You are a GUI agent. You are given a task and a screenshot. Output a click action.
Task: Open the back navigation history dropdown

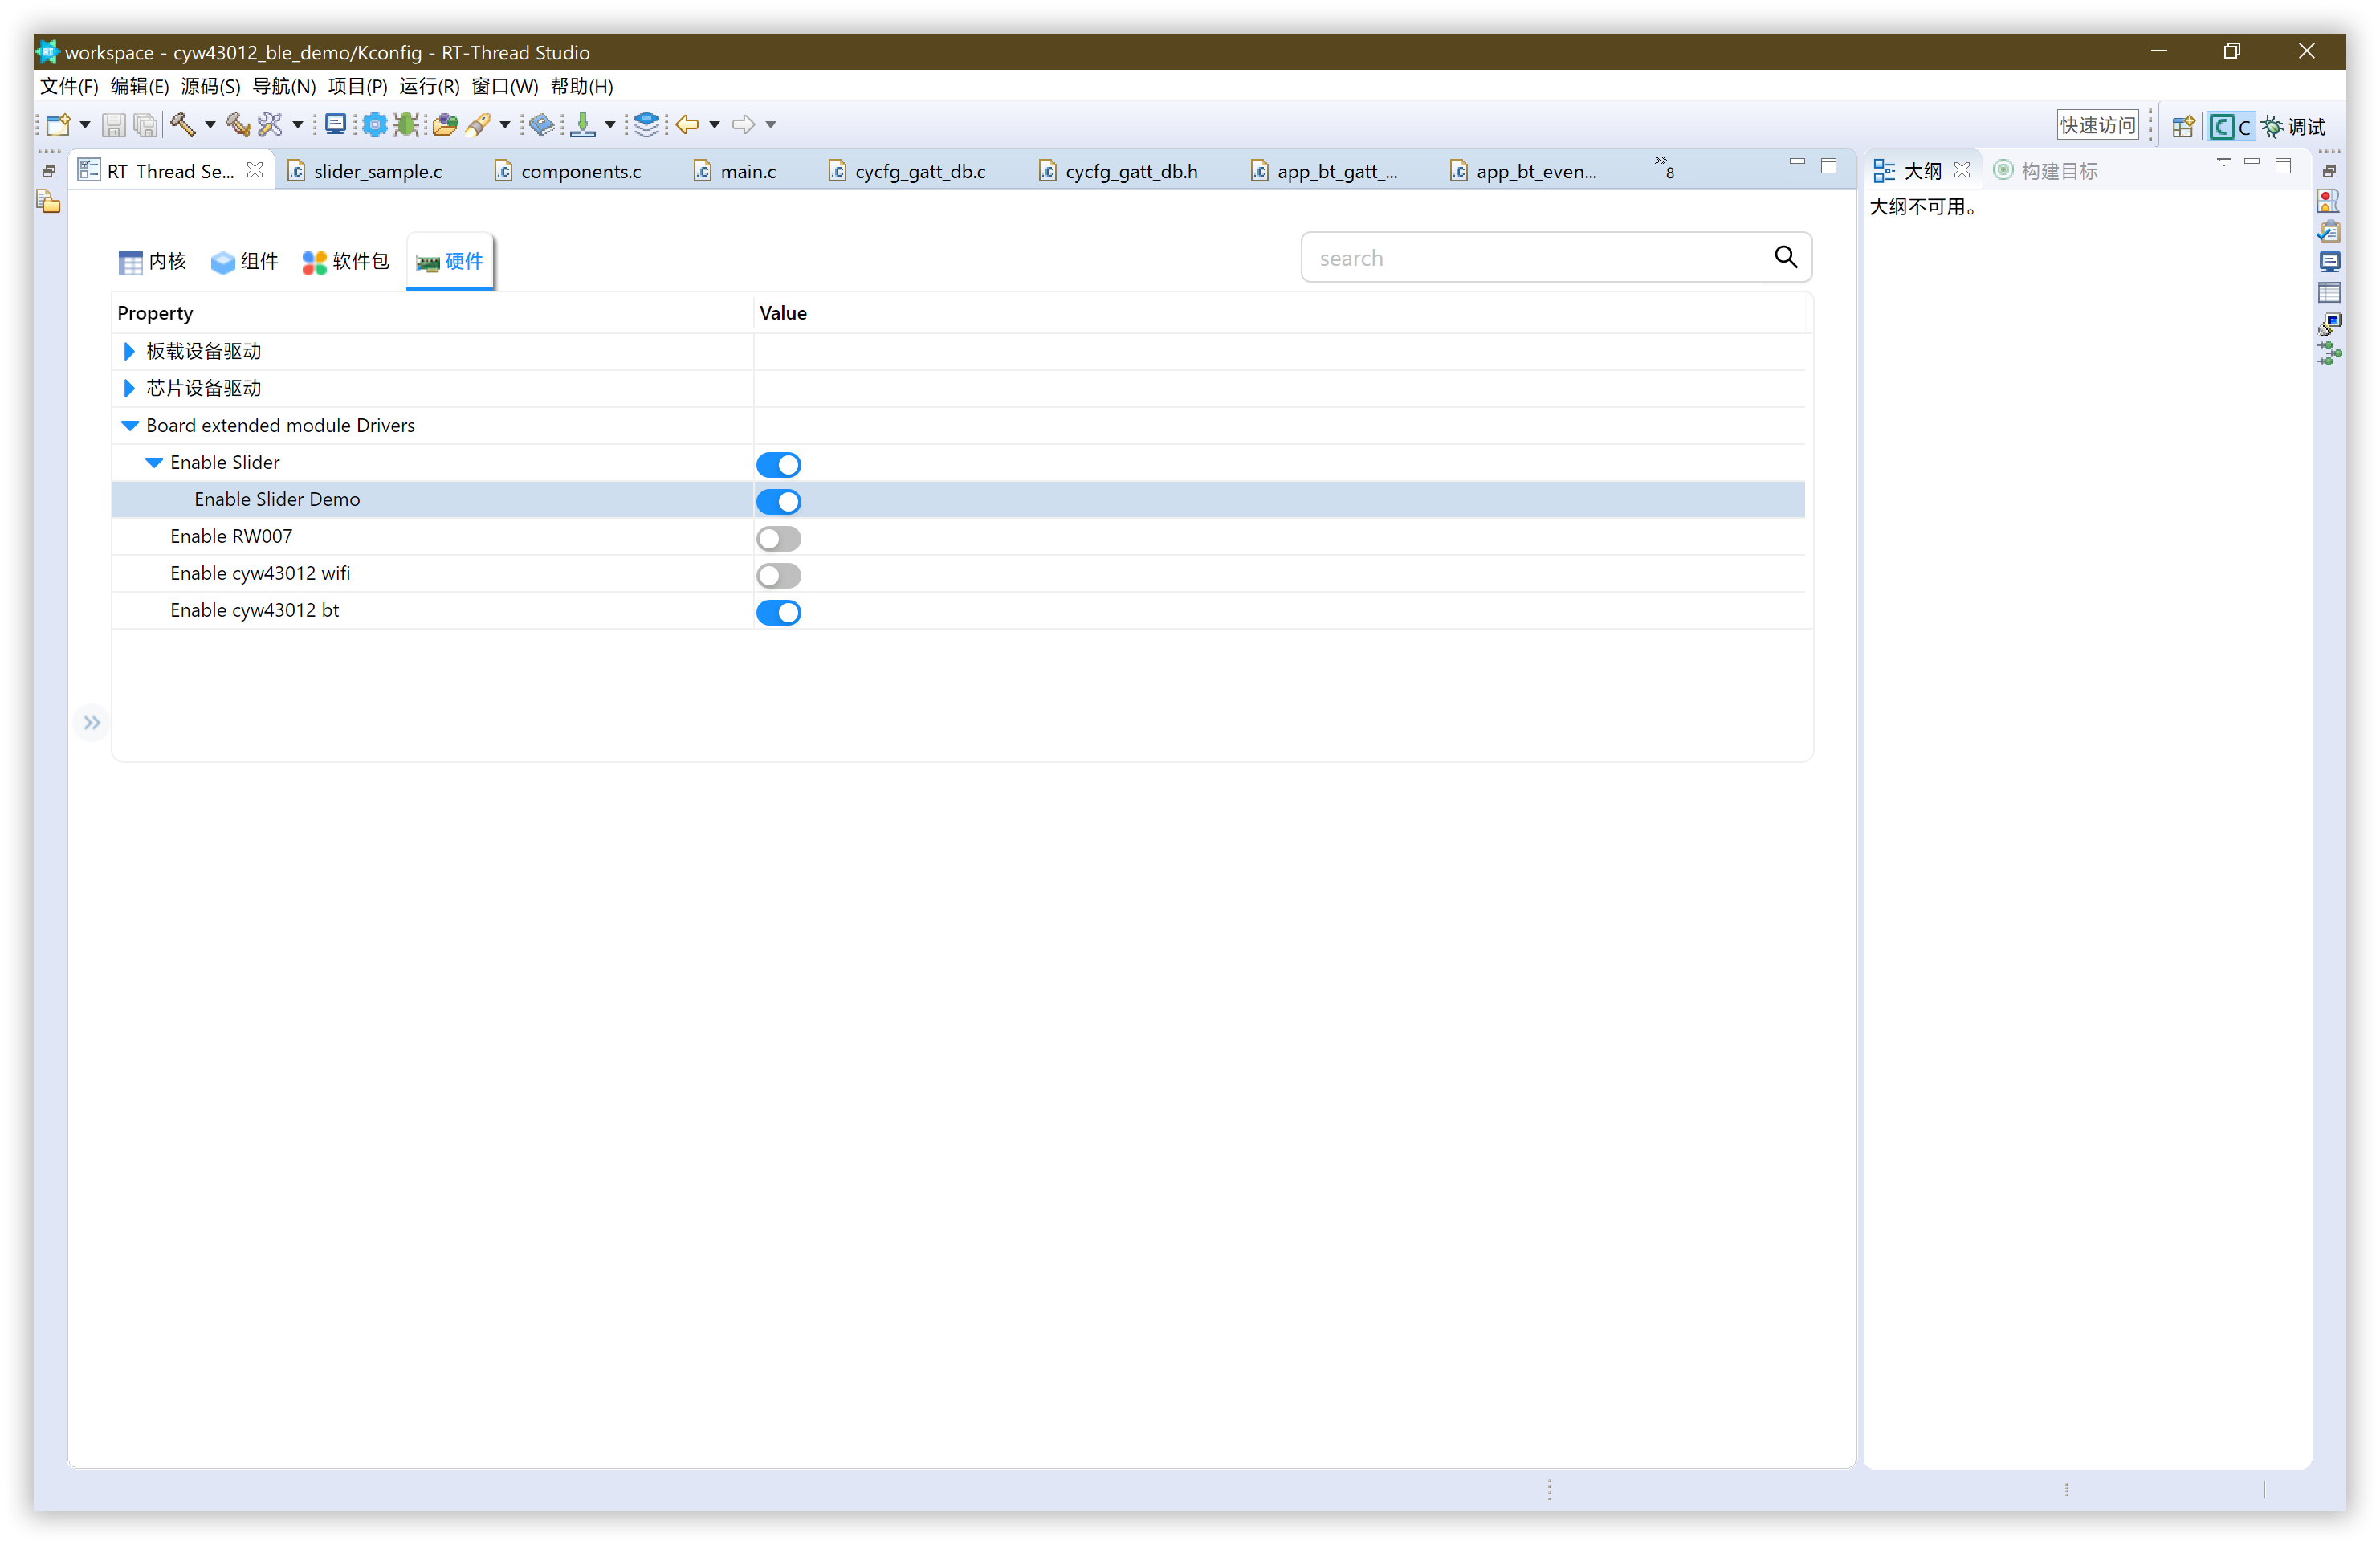[x=714, y=125]
